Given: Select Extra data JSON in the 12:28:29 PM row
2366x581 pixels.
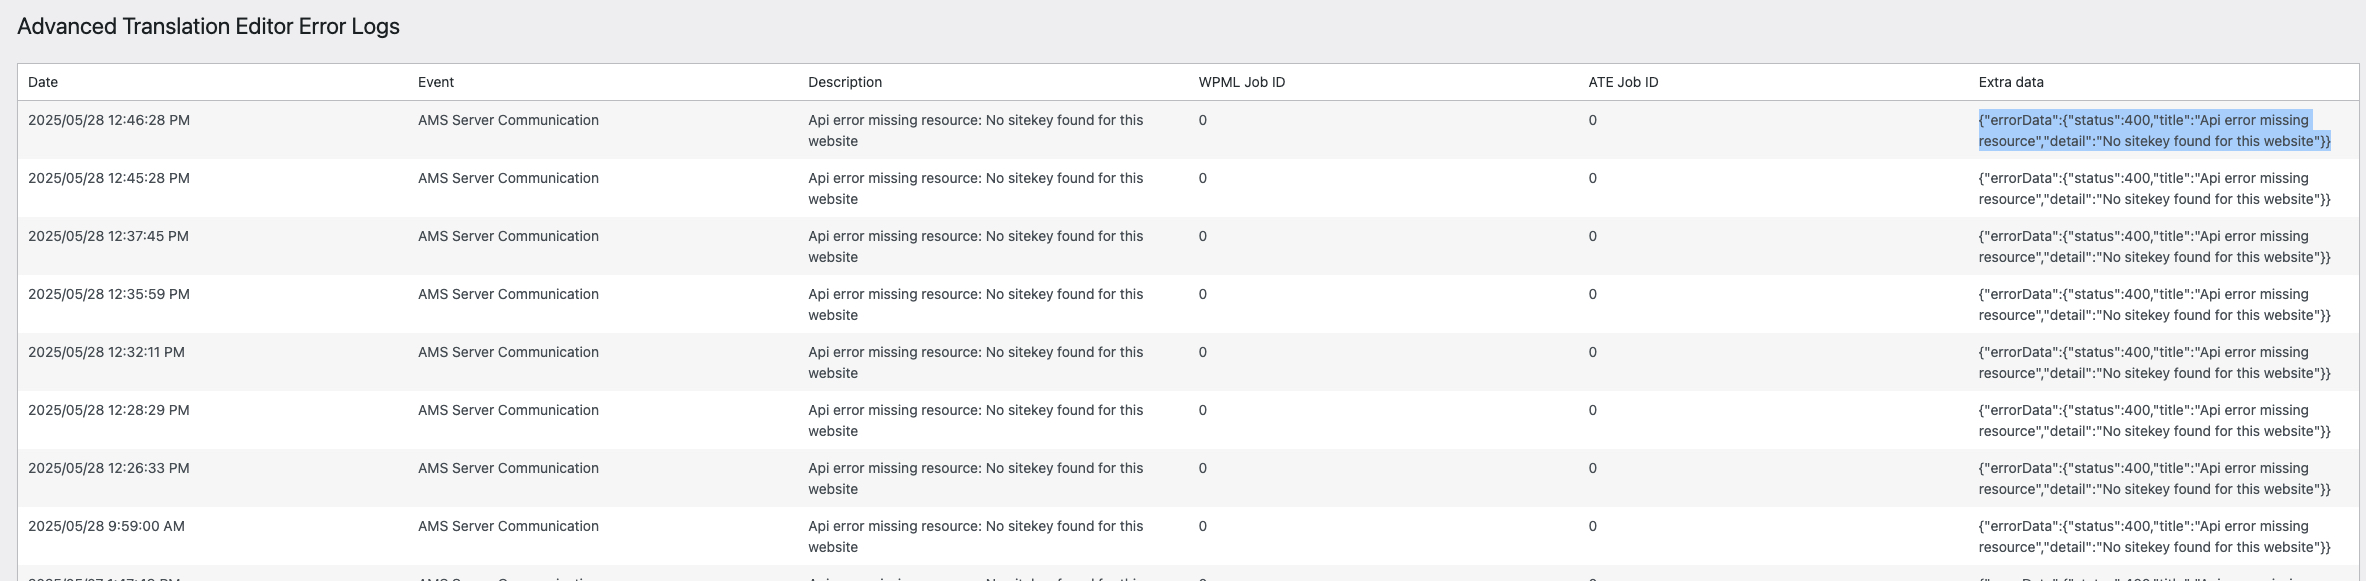Looking at the screenshot, I should coord(2154,421).
